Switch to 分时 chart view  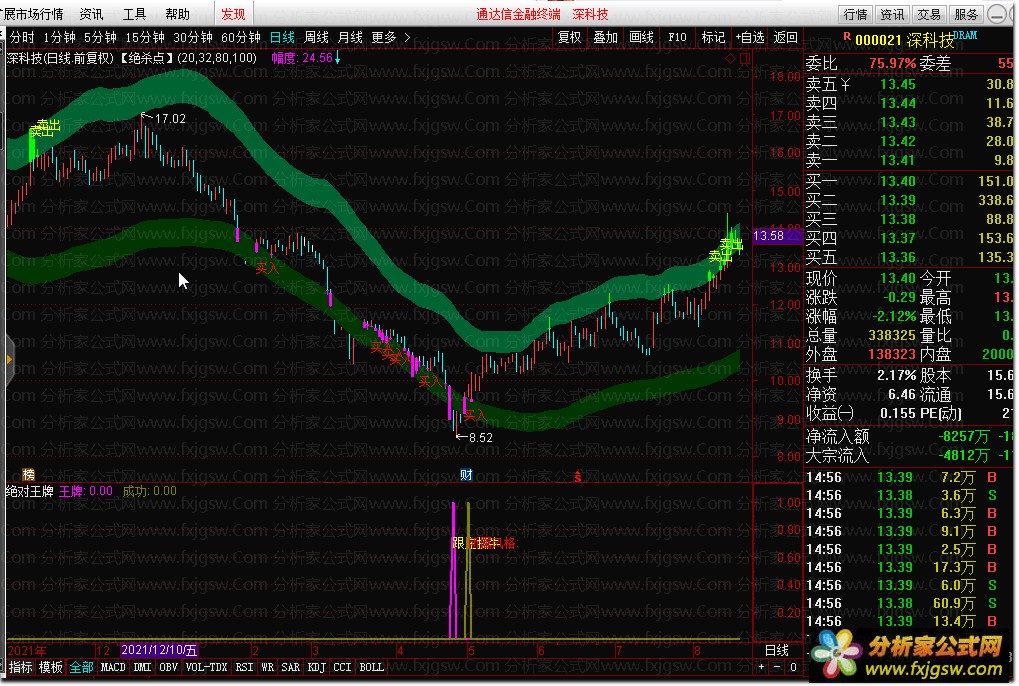pos(21,38)
